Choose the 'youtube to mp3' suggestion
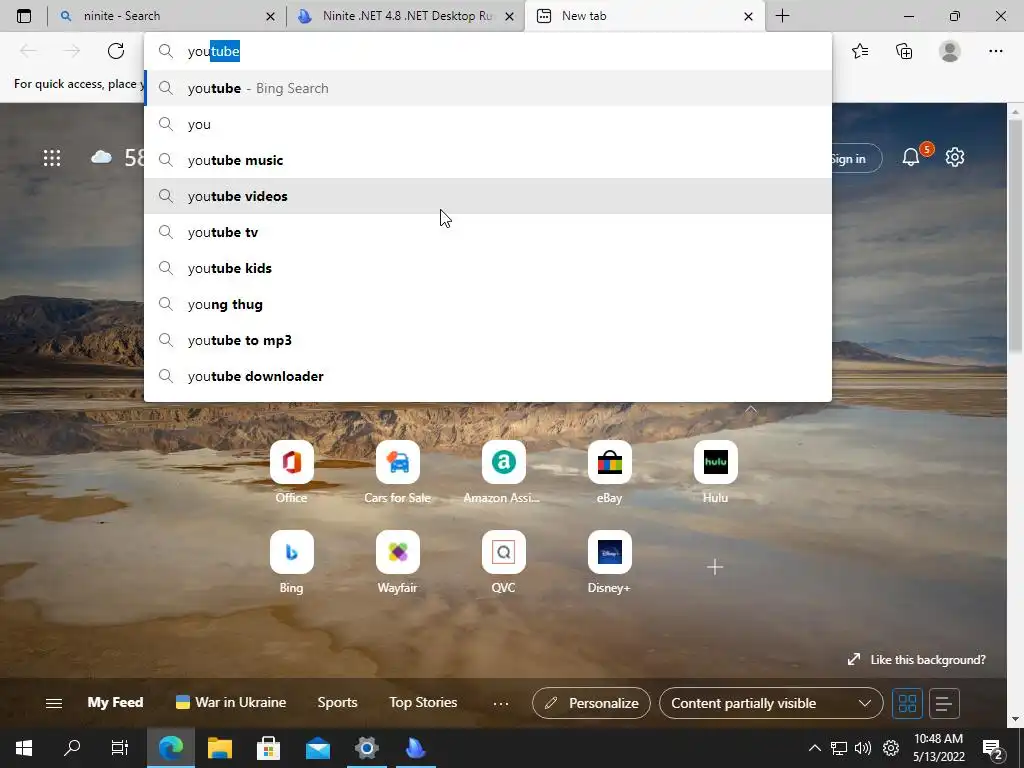Viewport: 1024px width, 768px height. pyautogui.click(x=488, y=340)
